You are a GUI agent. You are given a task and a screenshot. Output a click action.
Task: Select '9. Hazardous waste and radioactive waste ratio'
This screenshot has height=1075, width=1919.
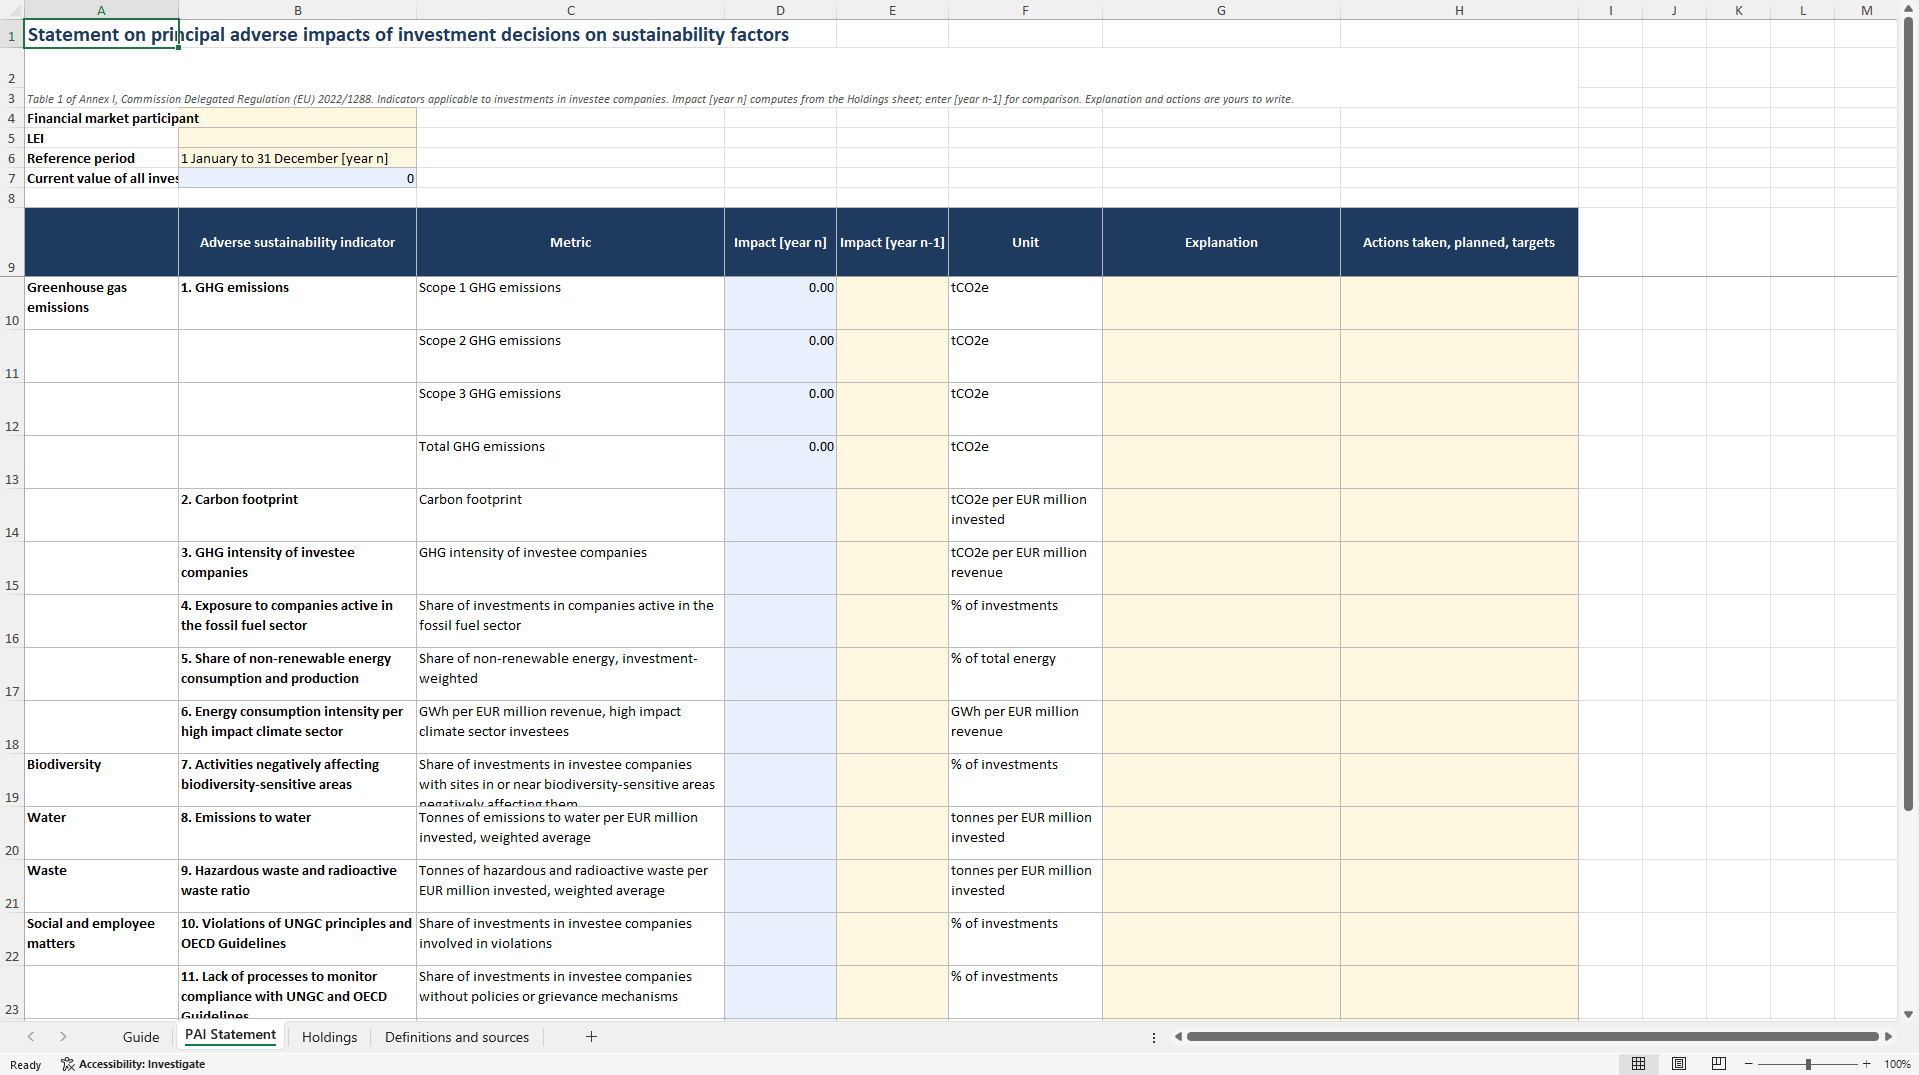pyautogui.click(x=297, y=886)
